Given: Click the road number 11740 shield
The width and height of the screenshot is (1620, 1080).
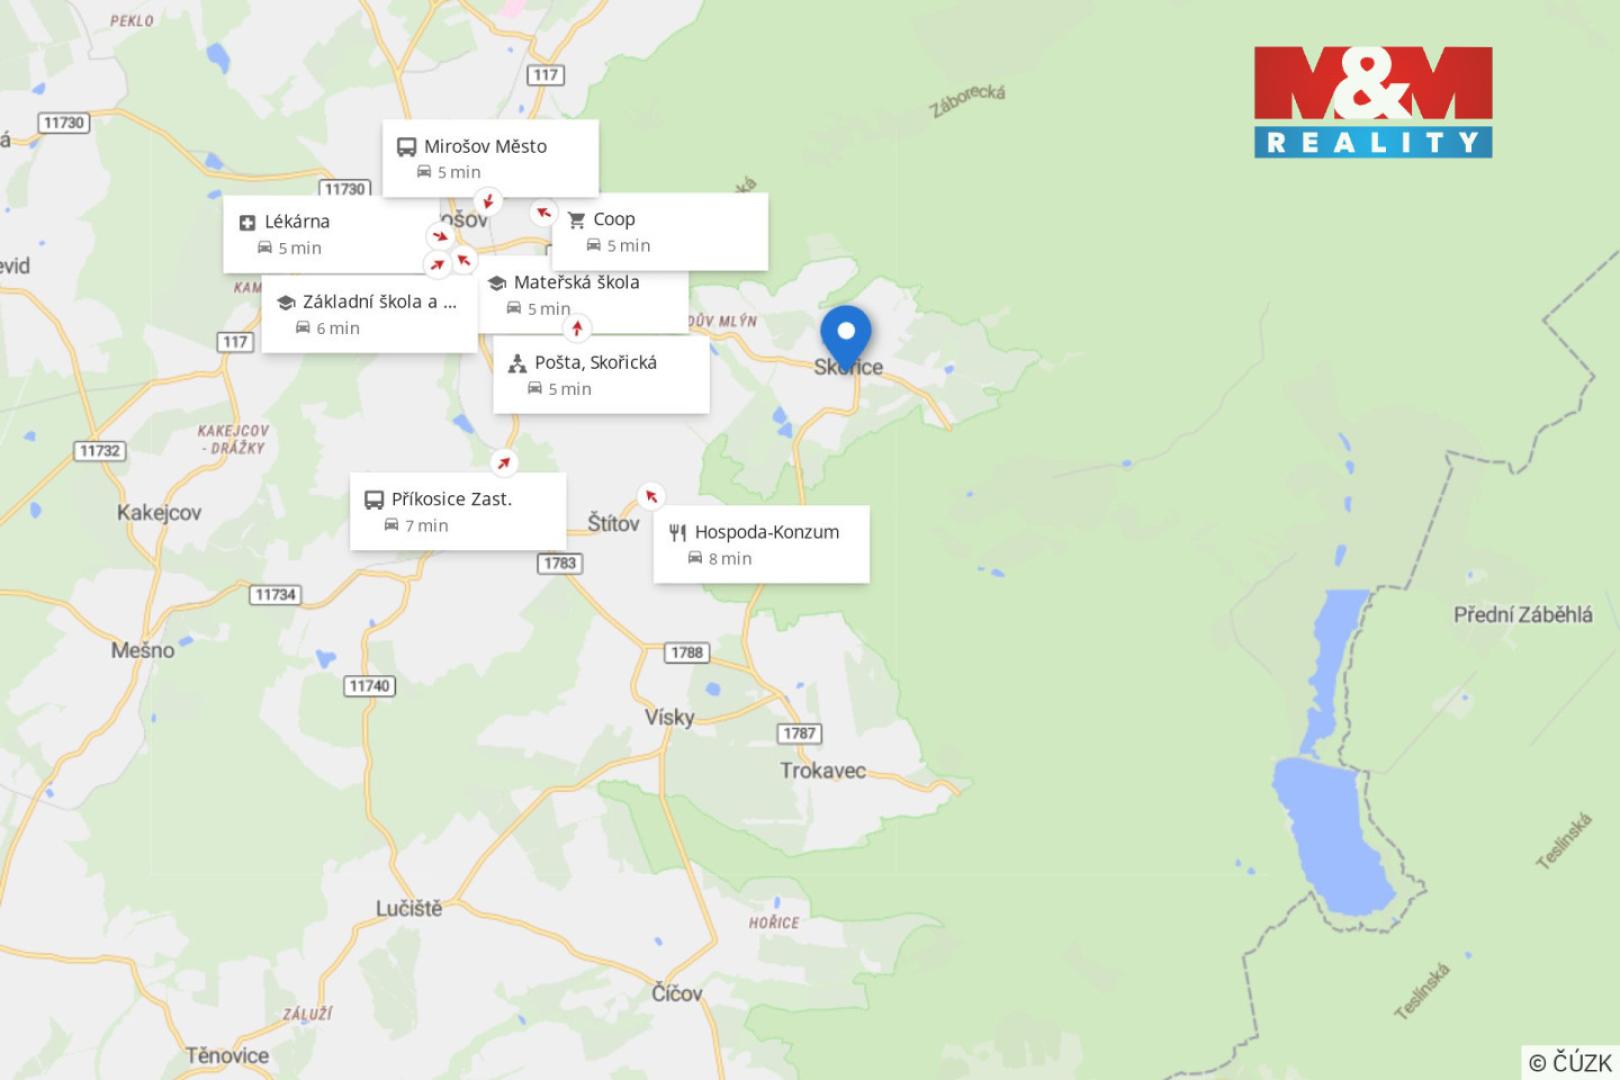Looking at the screenshot, I should tap(369, 686).
